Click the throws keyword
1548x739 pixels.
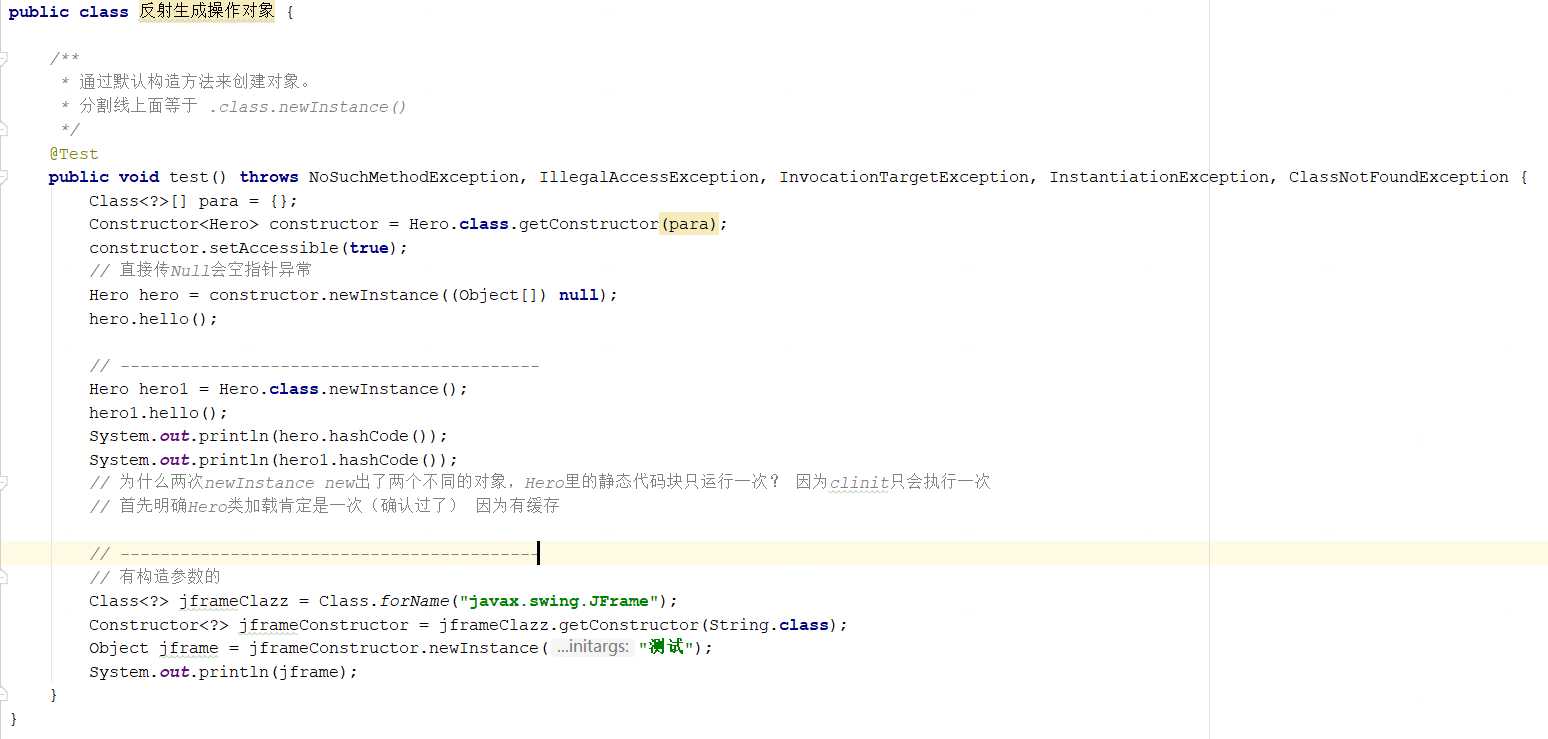[269, 177]
